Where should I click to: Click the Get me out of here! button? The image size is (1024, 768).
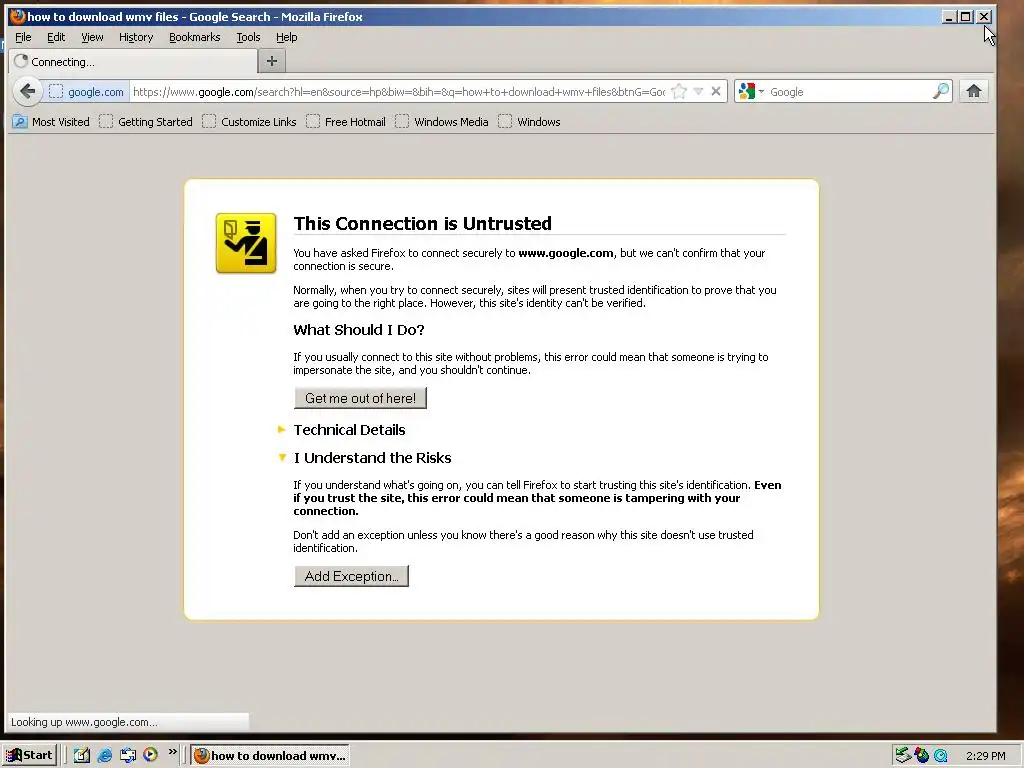click(x=360, y=398)
